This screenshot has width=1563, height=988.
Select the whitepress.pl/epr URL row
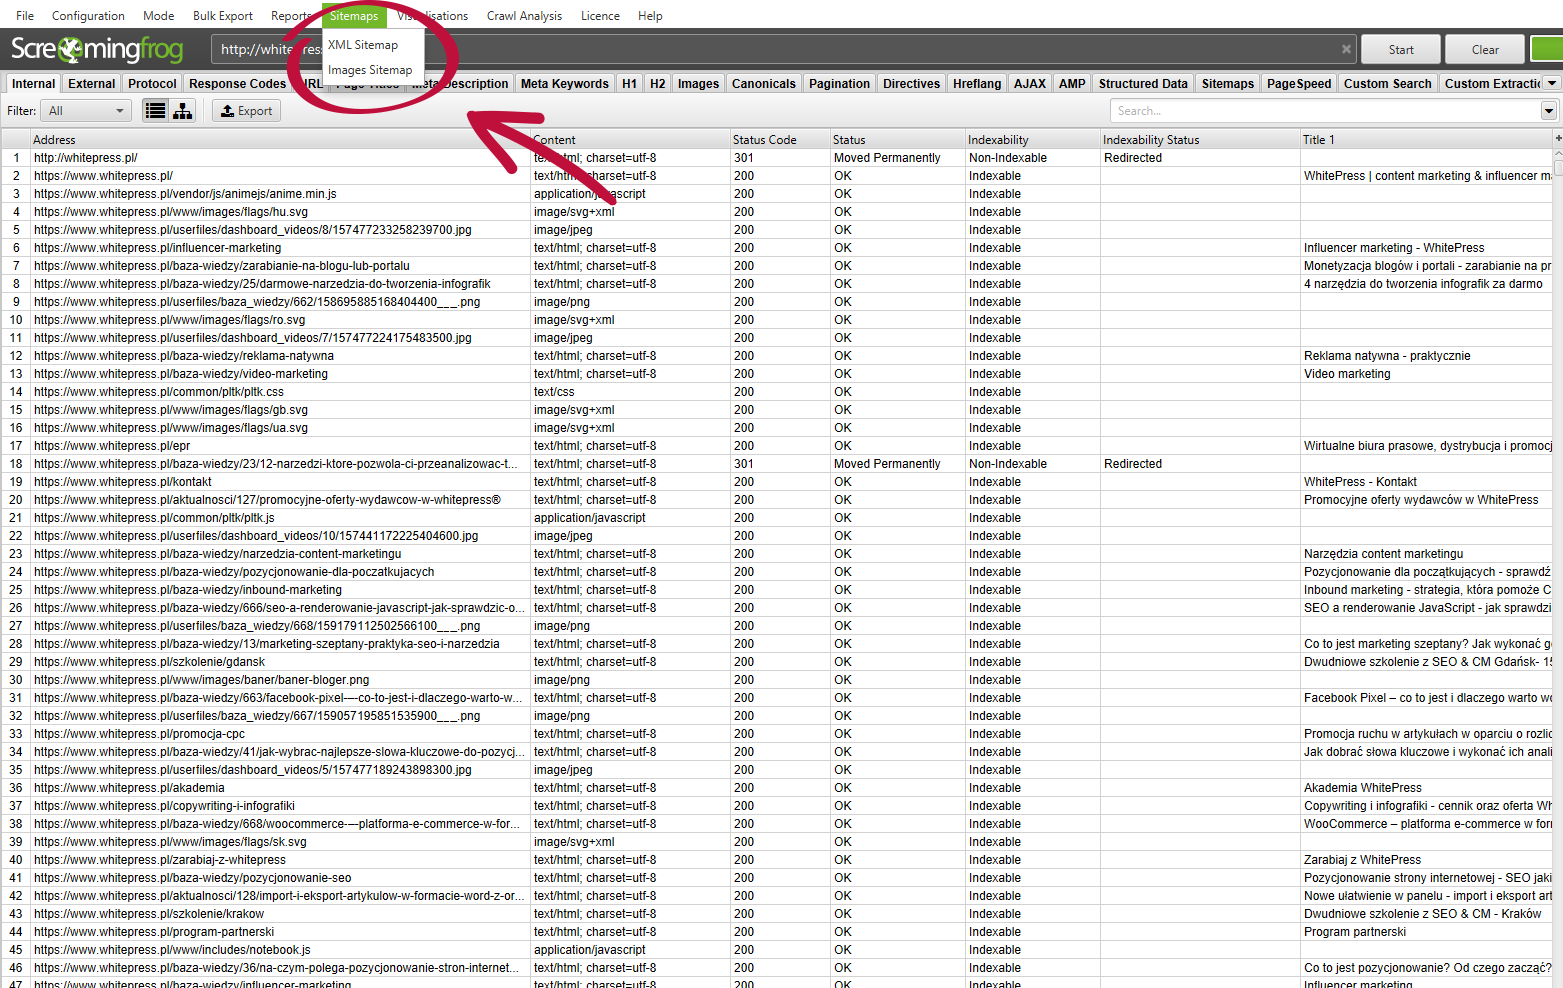click(x=112, y=445)
